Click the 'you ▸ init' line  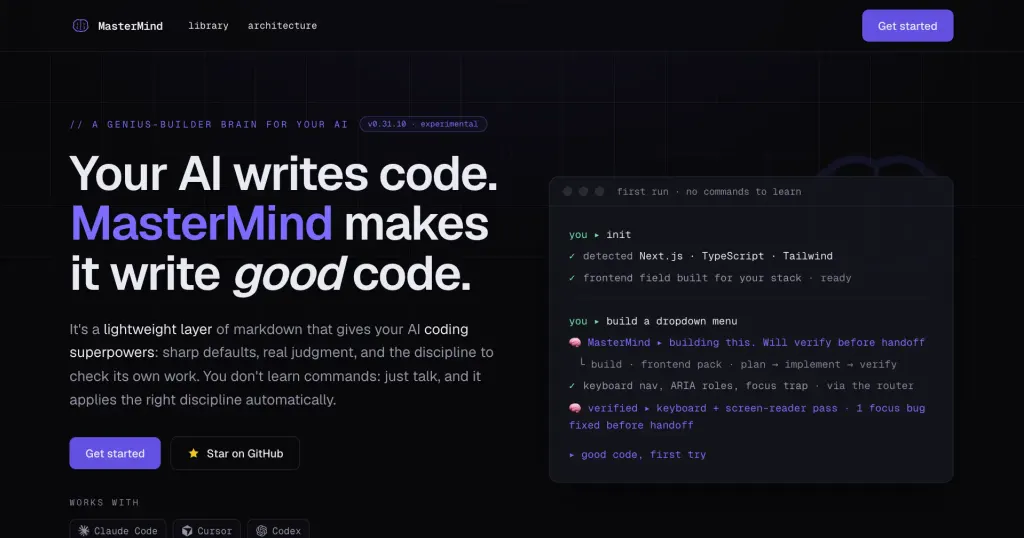[600, 234]
